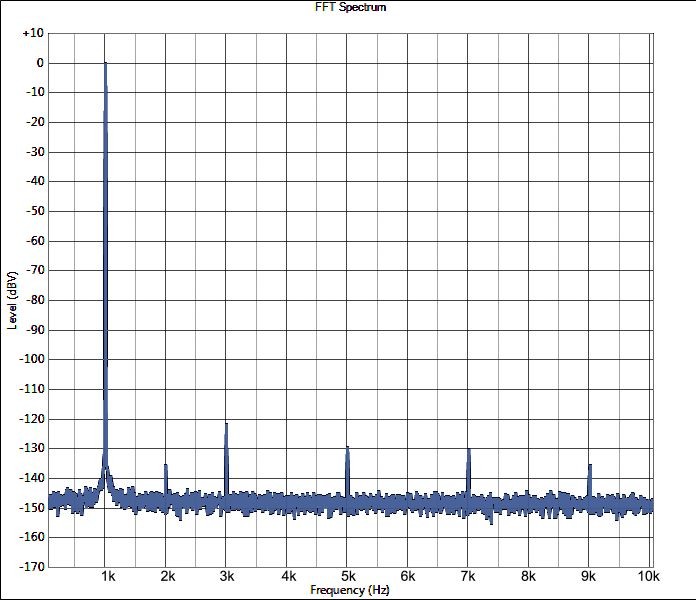Click the -90 level axis tick

pyautogui.click(x=35, y=330)
